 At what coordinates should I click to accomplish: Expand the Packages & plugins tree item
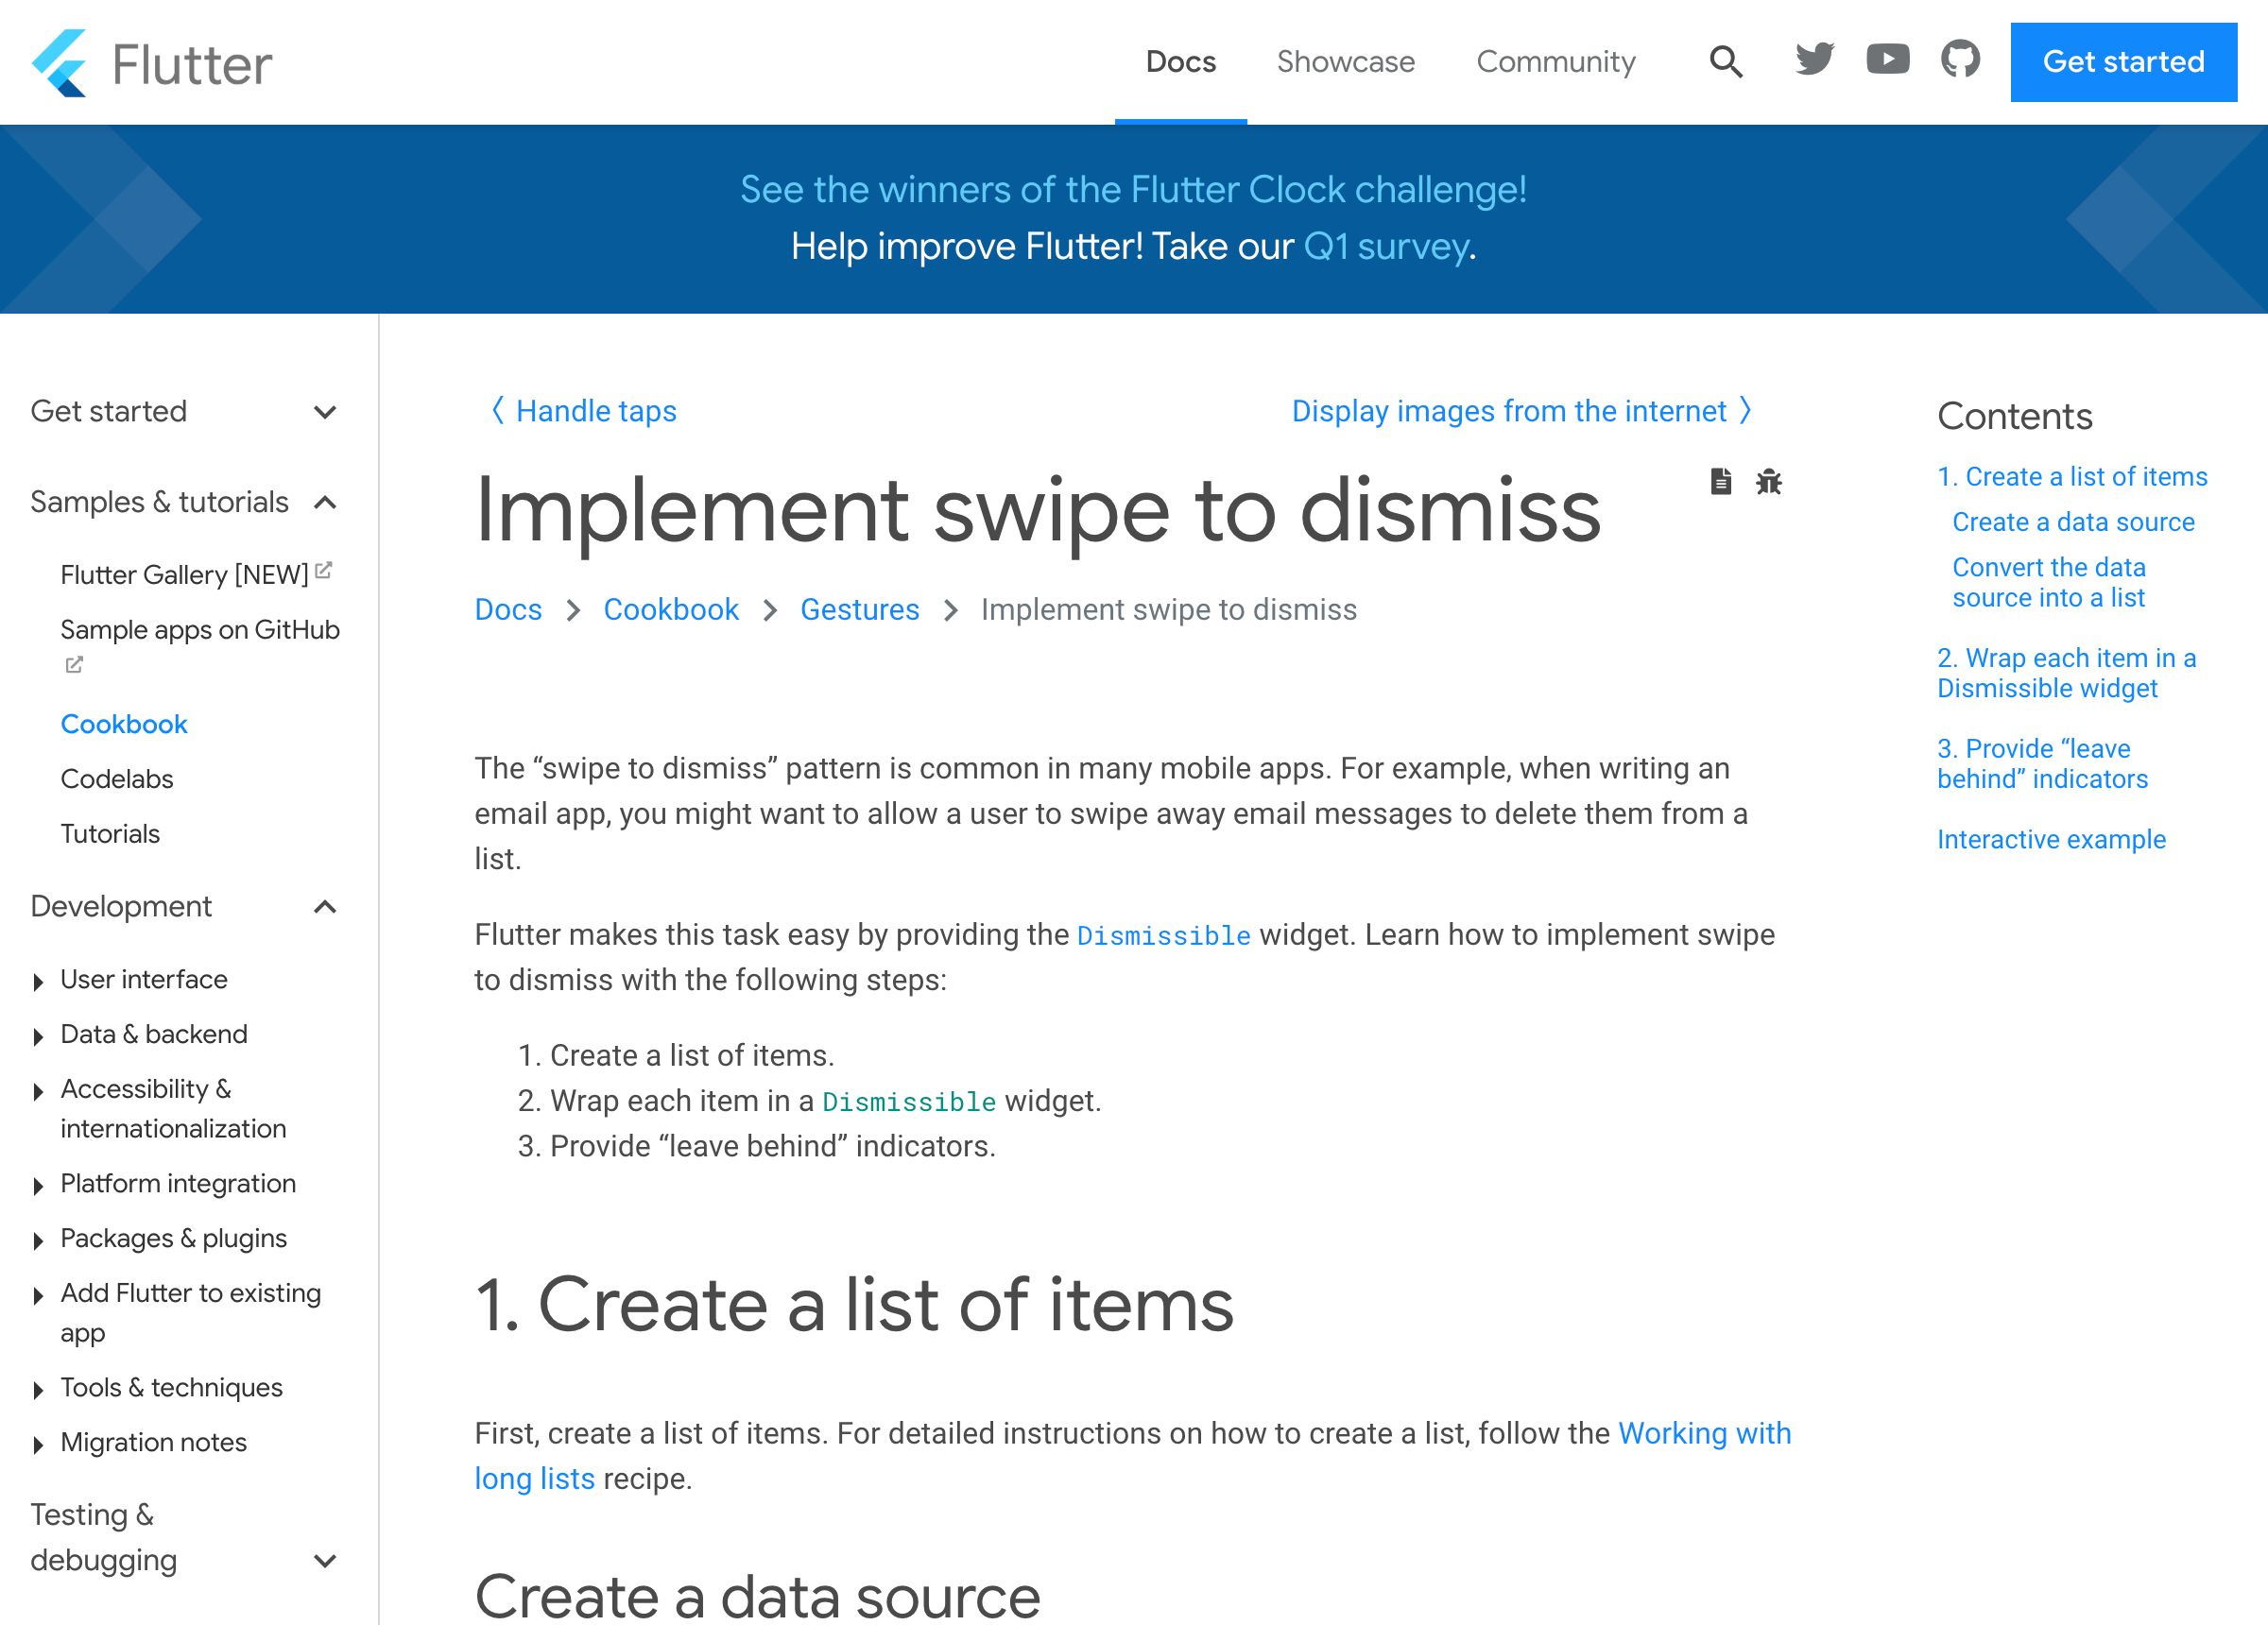38,1240
